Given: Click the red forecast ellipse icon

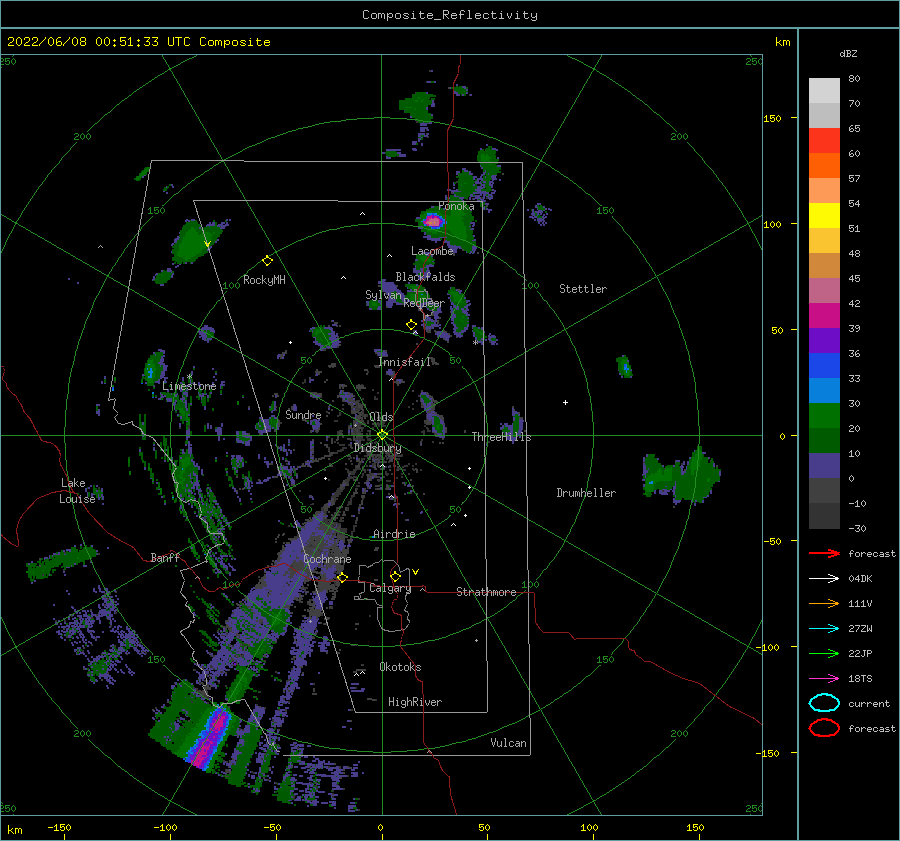Looking at the screenshot, I should click(x=824, y=728).
